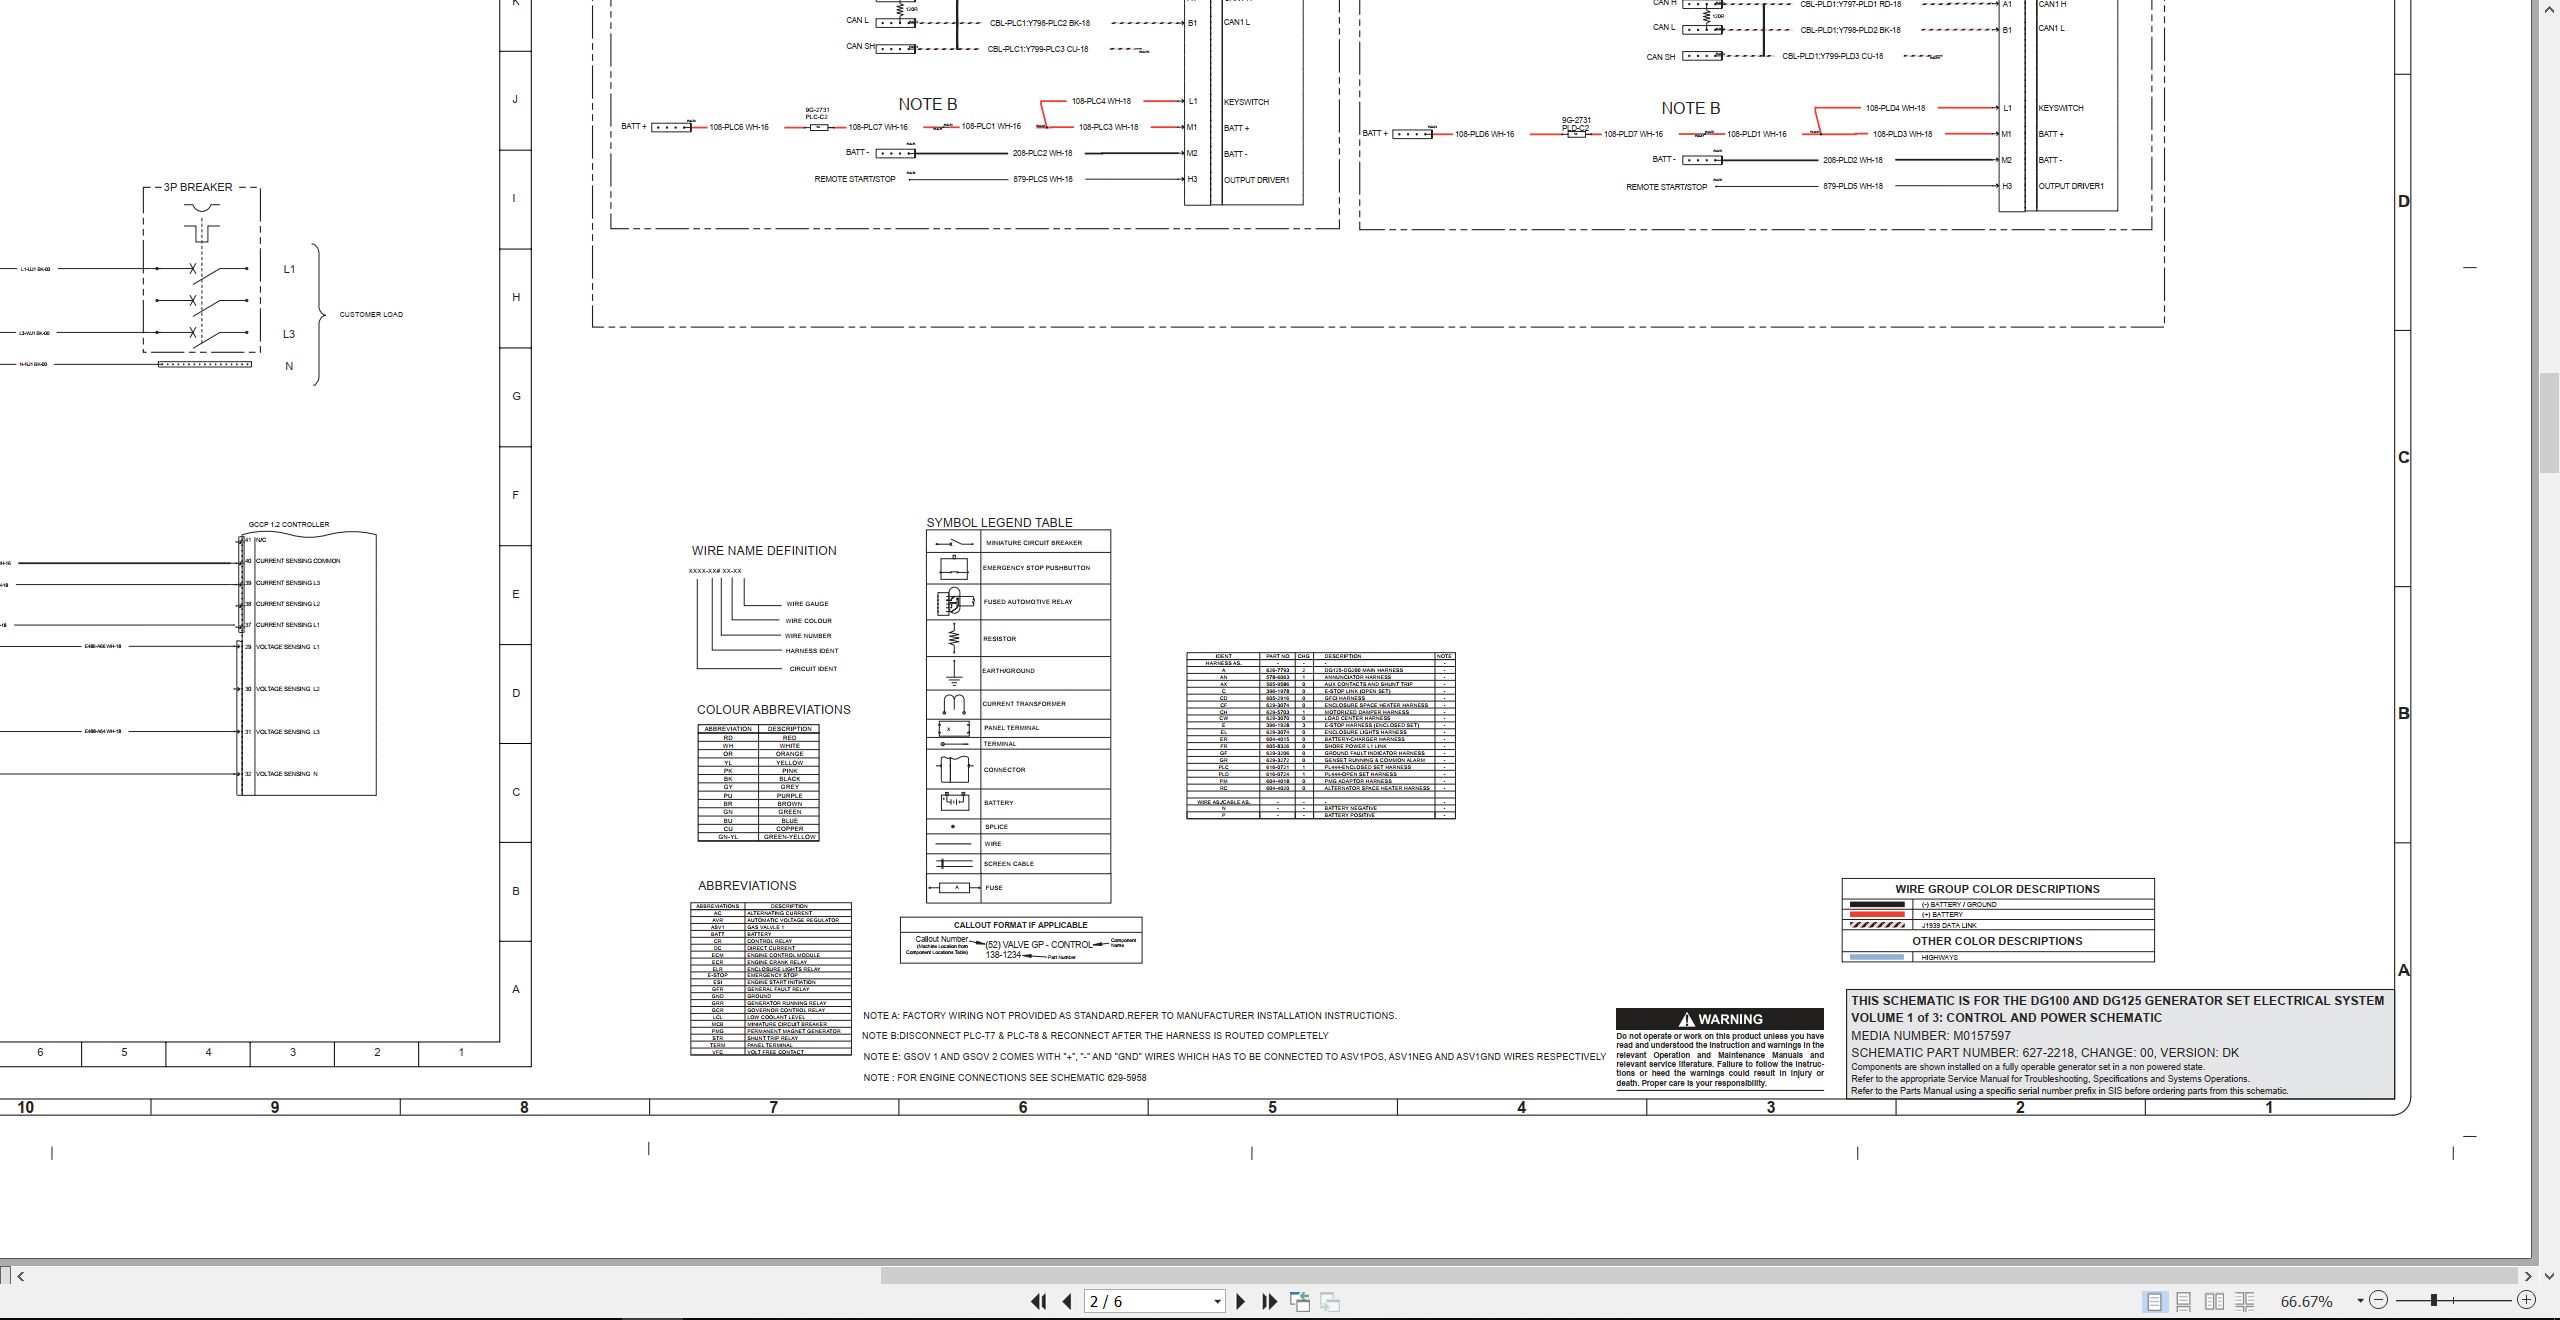Click the REMOTE START/STOP label in left block
2560x1320 pixels.
tap(855, 179)
